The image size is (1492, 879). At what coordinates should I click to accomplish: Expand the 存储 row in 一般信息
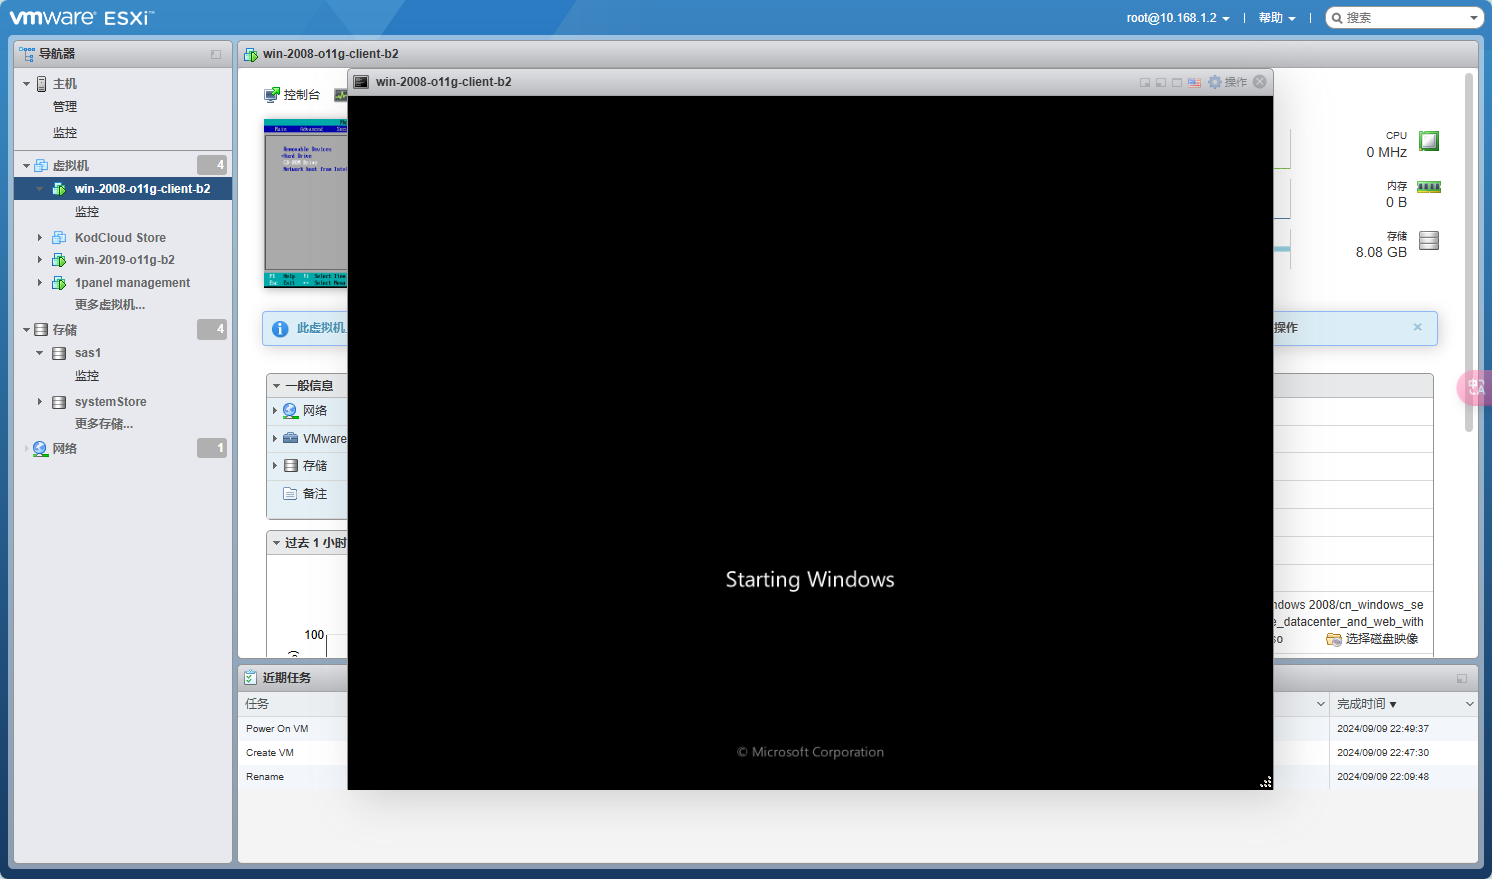click(x=275, y=466)
